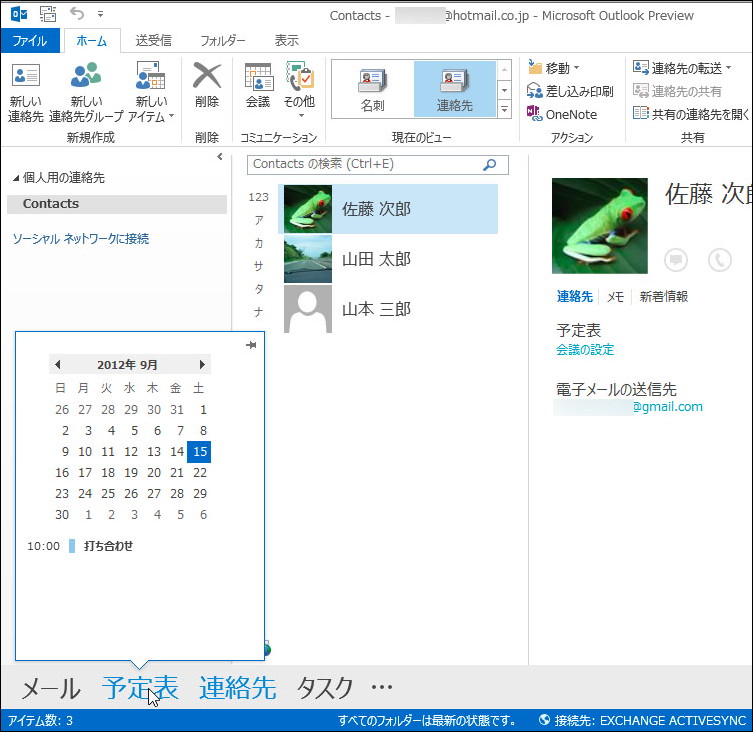Viewport: 753px width, 732px height.
Task: Click the Exchange ActiveSync connection status
Action: click(x=644, y=720)
